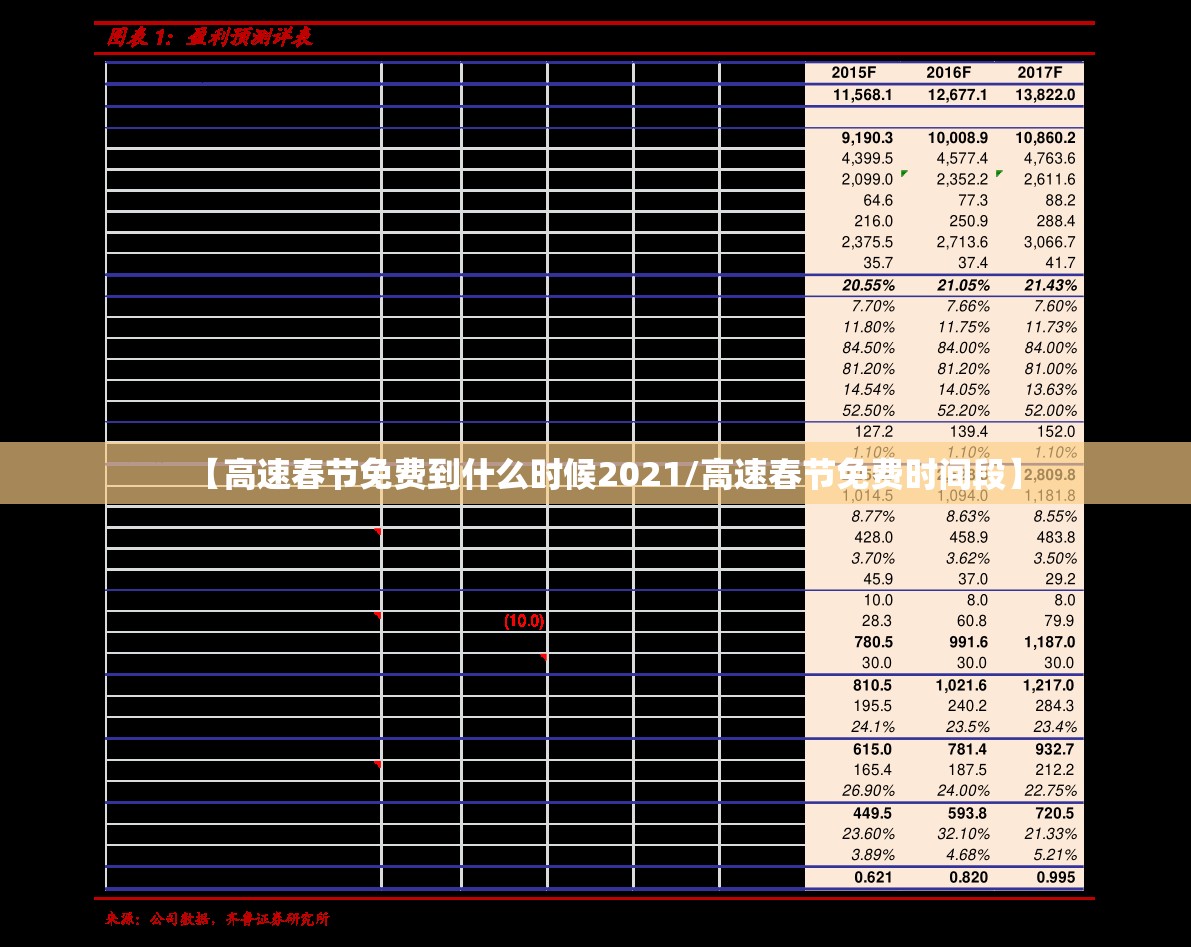Select the 2,099.0 cell

[x=867, y=180]
